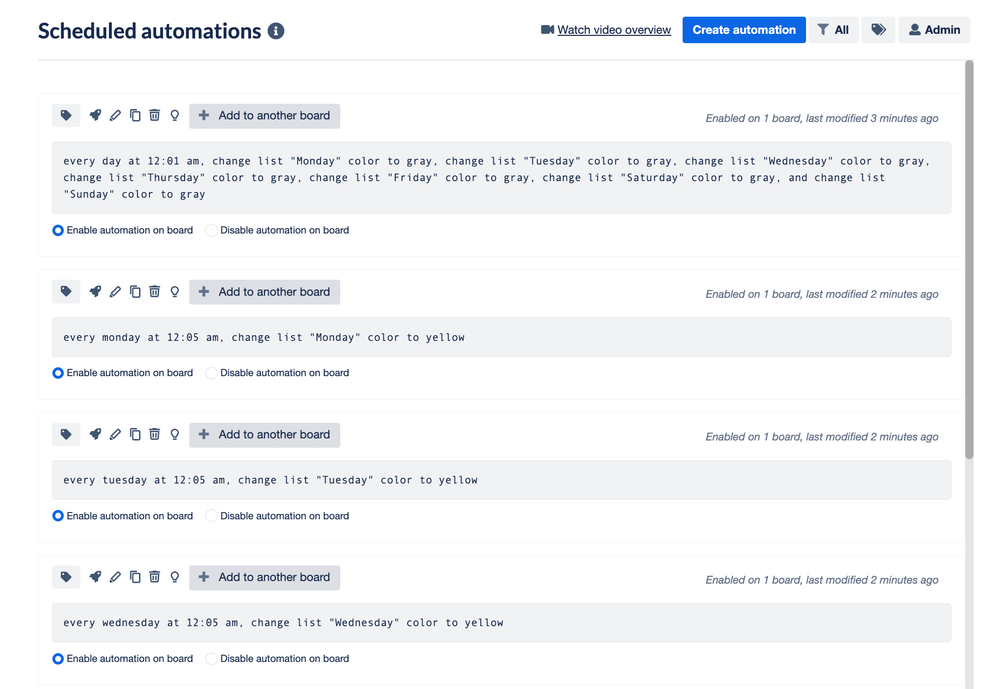Delete the daily gray-color automation with the trash icon
This screenshot has height=689, width=999.
click(154, 115)
